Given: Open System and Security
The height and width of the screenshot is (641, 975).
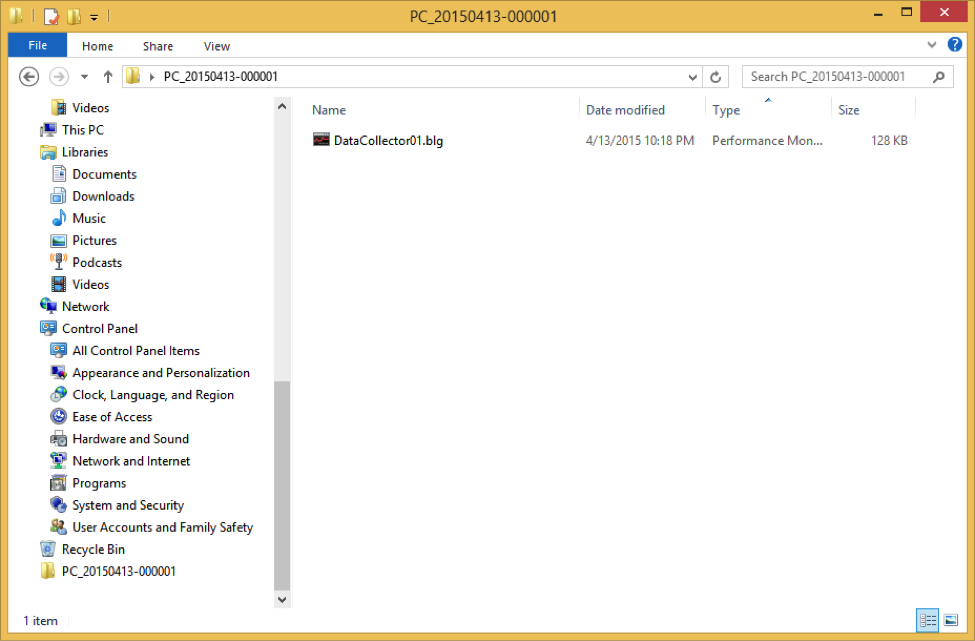Looking at the screenshot, I should 128,505.
